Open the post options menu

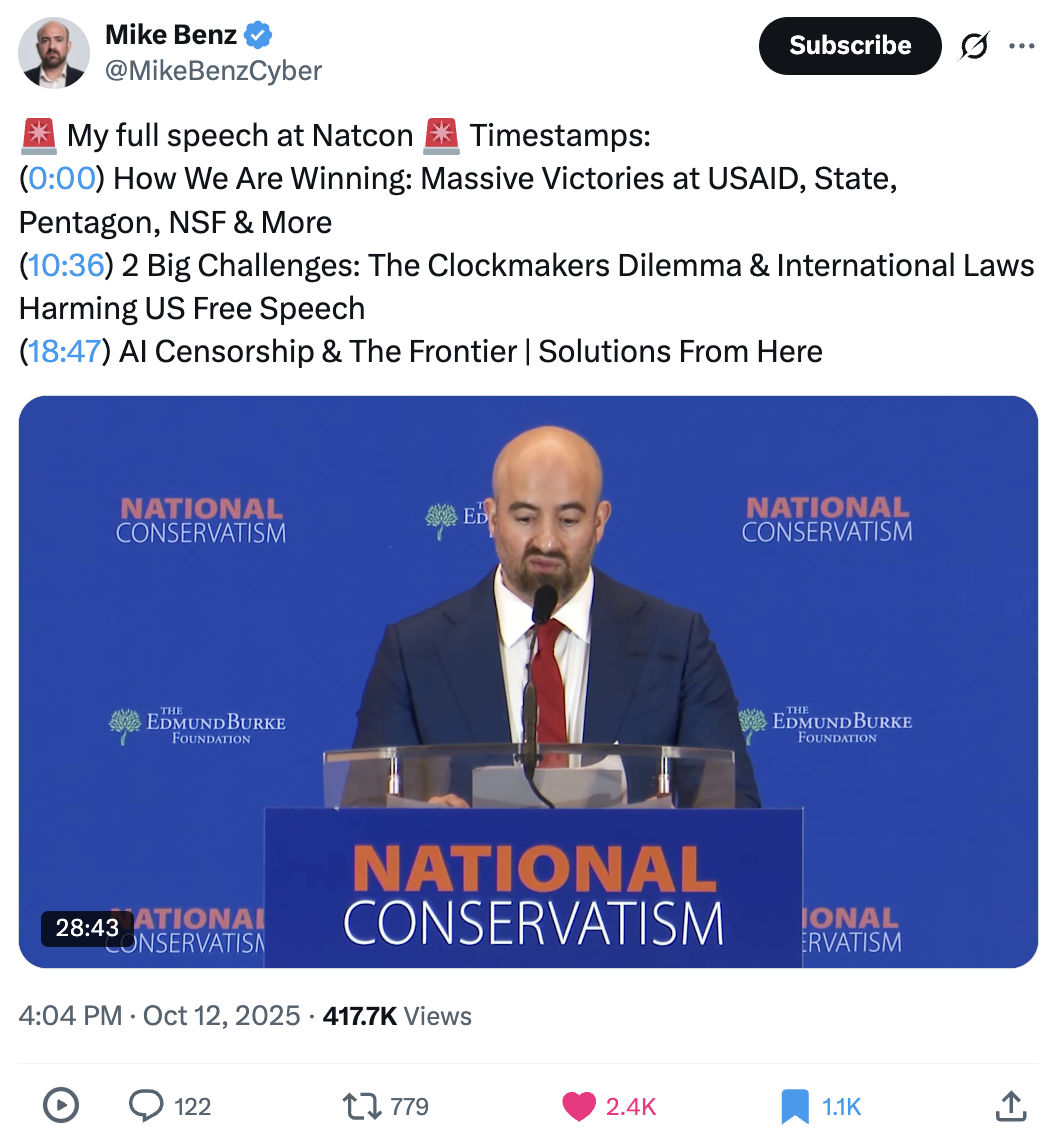1022,45
